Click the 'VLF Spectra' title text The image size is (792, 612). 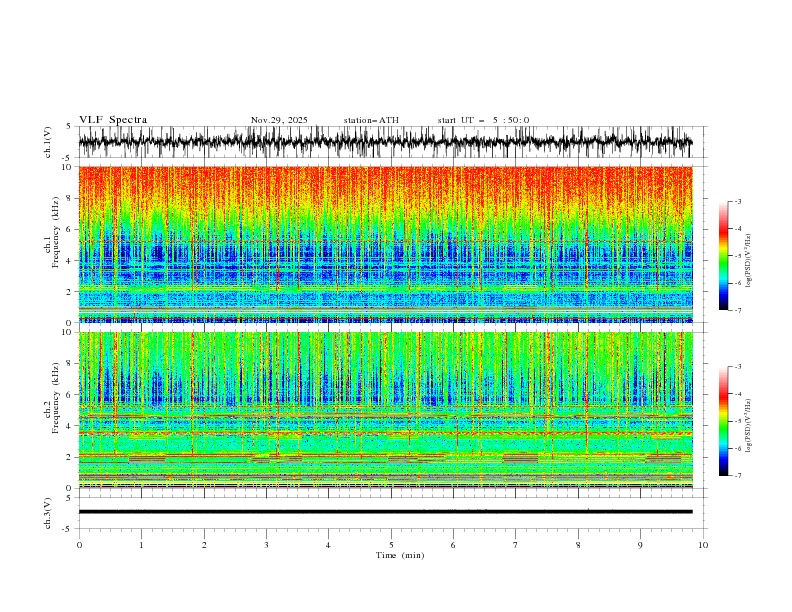click(x=113, y=120)
